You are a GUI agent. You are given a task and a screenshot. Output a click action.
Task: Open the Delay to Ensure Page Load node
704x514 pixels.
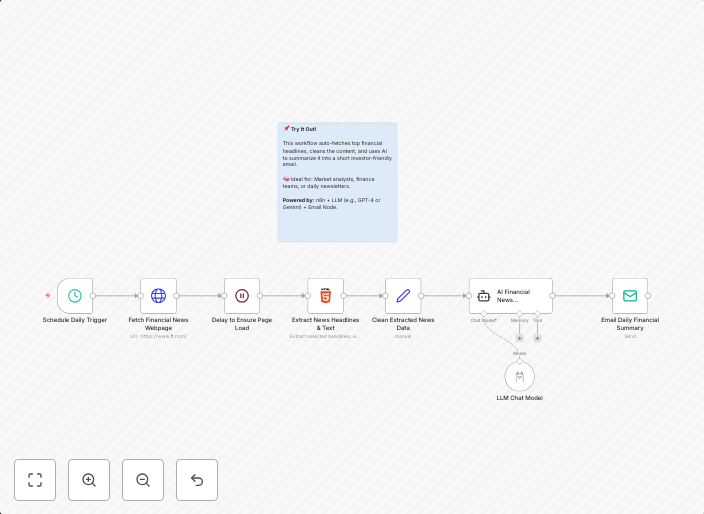coord(242,296)
